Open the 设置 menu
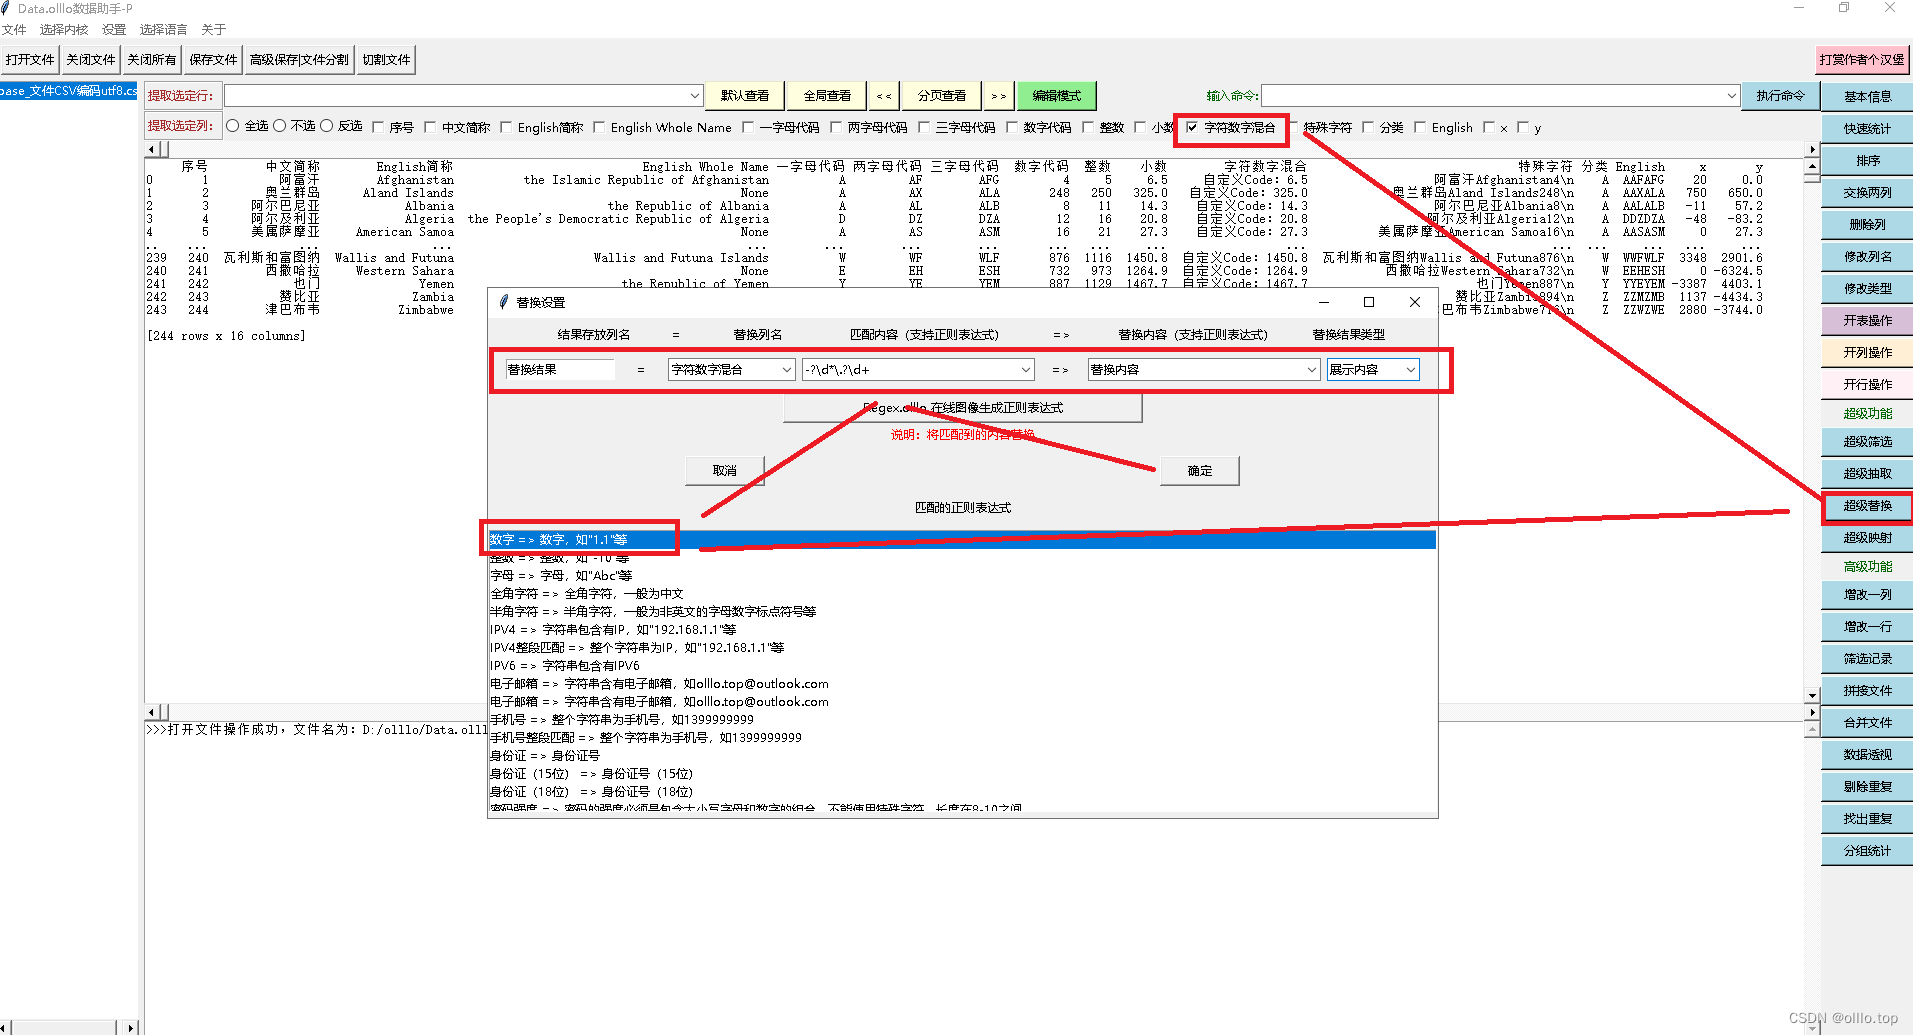Viewport: 1913px width, 1035px height. click(113, 29)
